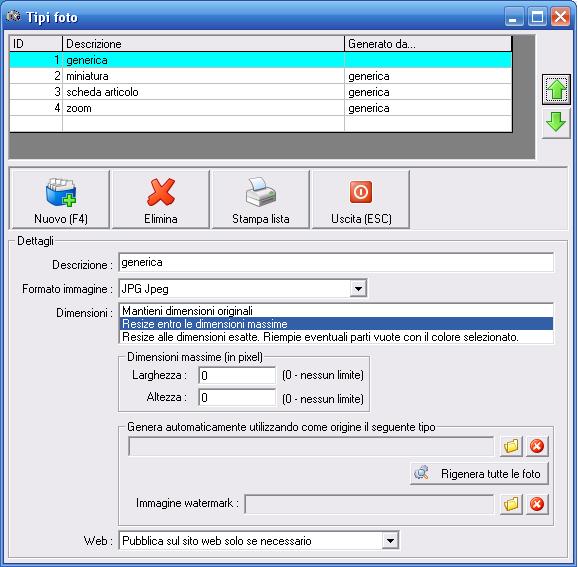The width and height of the screenshot is (578, 567).
Task: Open the Formato immagine dropdown
Action: [x=358, y=289]
